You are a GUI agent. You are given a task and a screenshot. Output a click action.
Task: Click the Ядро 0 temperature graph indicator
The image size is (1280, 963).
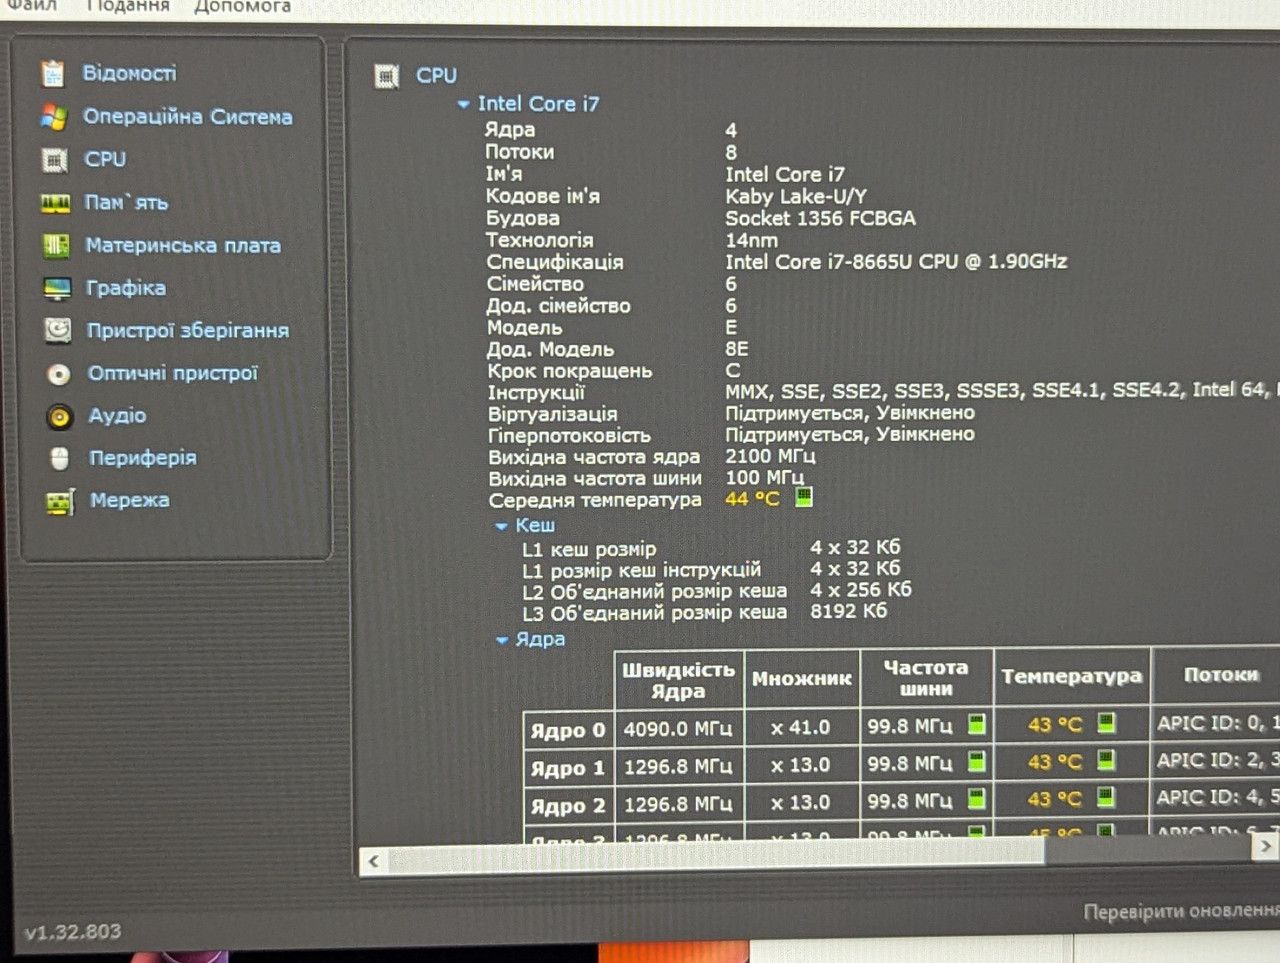click(x=1106, y=723)
